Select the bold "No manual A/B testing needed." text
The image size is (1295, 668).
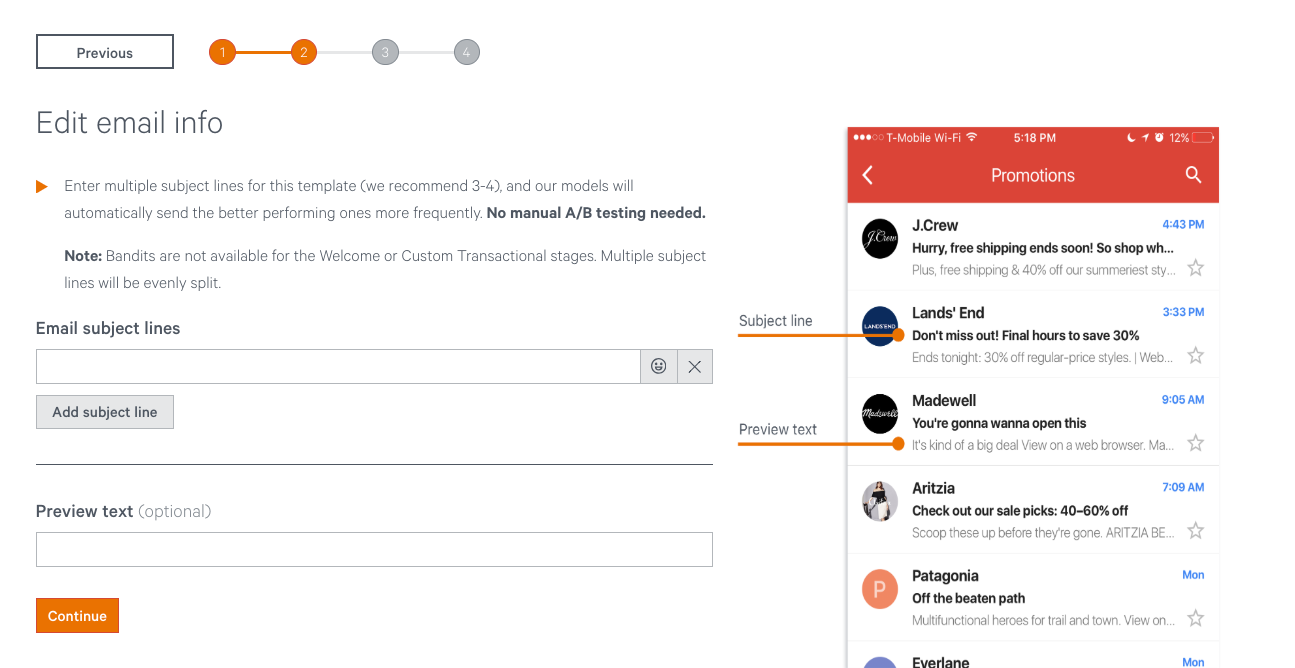(x=596, y=213)
